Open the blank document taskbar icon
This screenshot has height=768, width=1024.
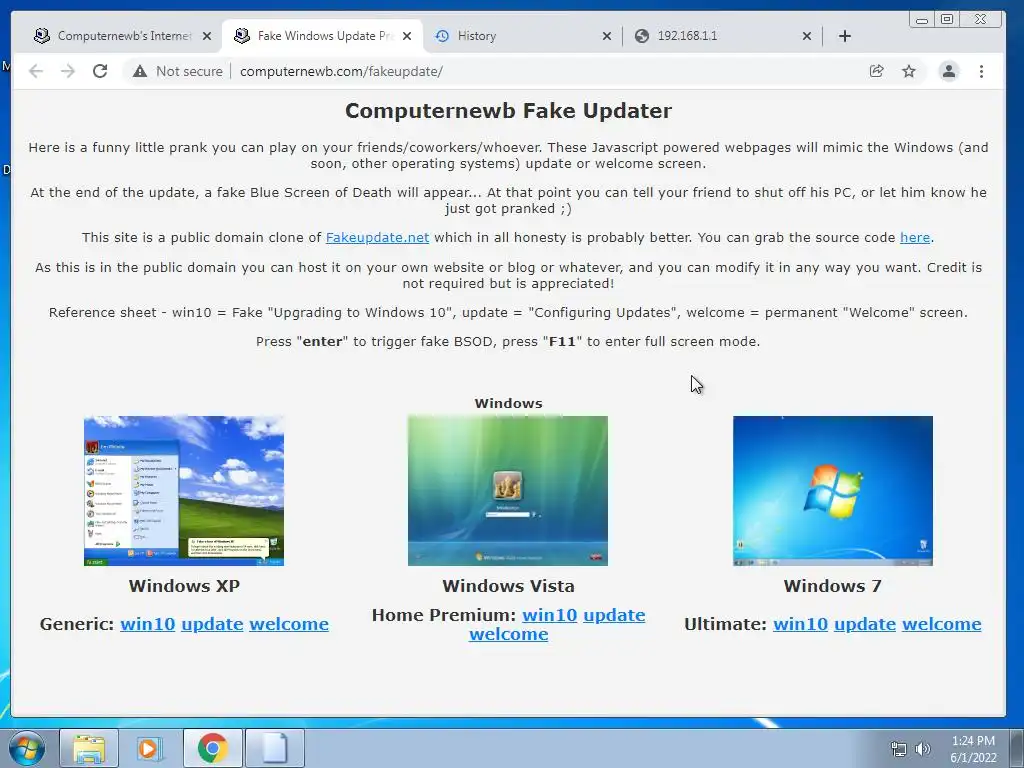click(x=274, y=748)
